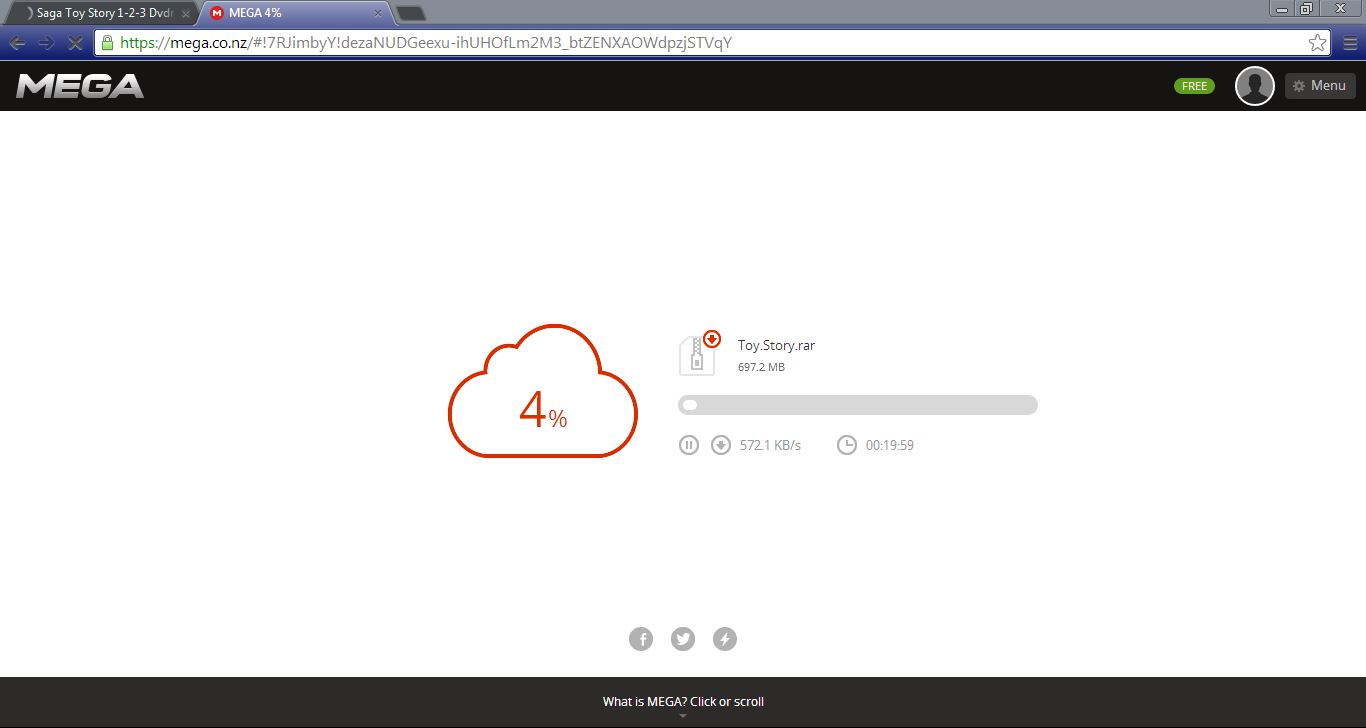Open the Menu button in header
This screenshot has width=1366, height=728.
(1320, 86)
